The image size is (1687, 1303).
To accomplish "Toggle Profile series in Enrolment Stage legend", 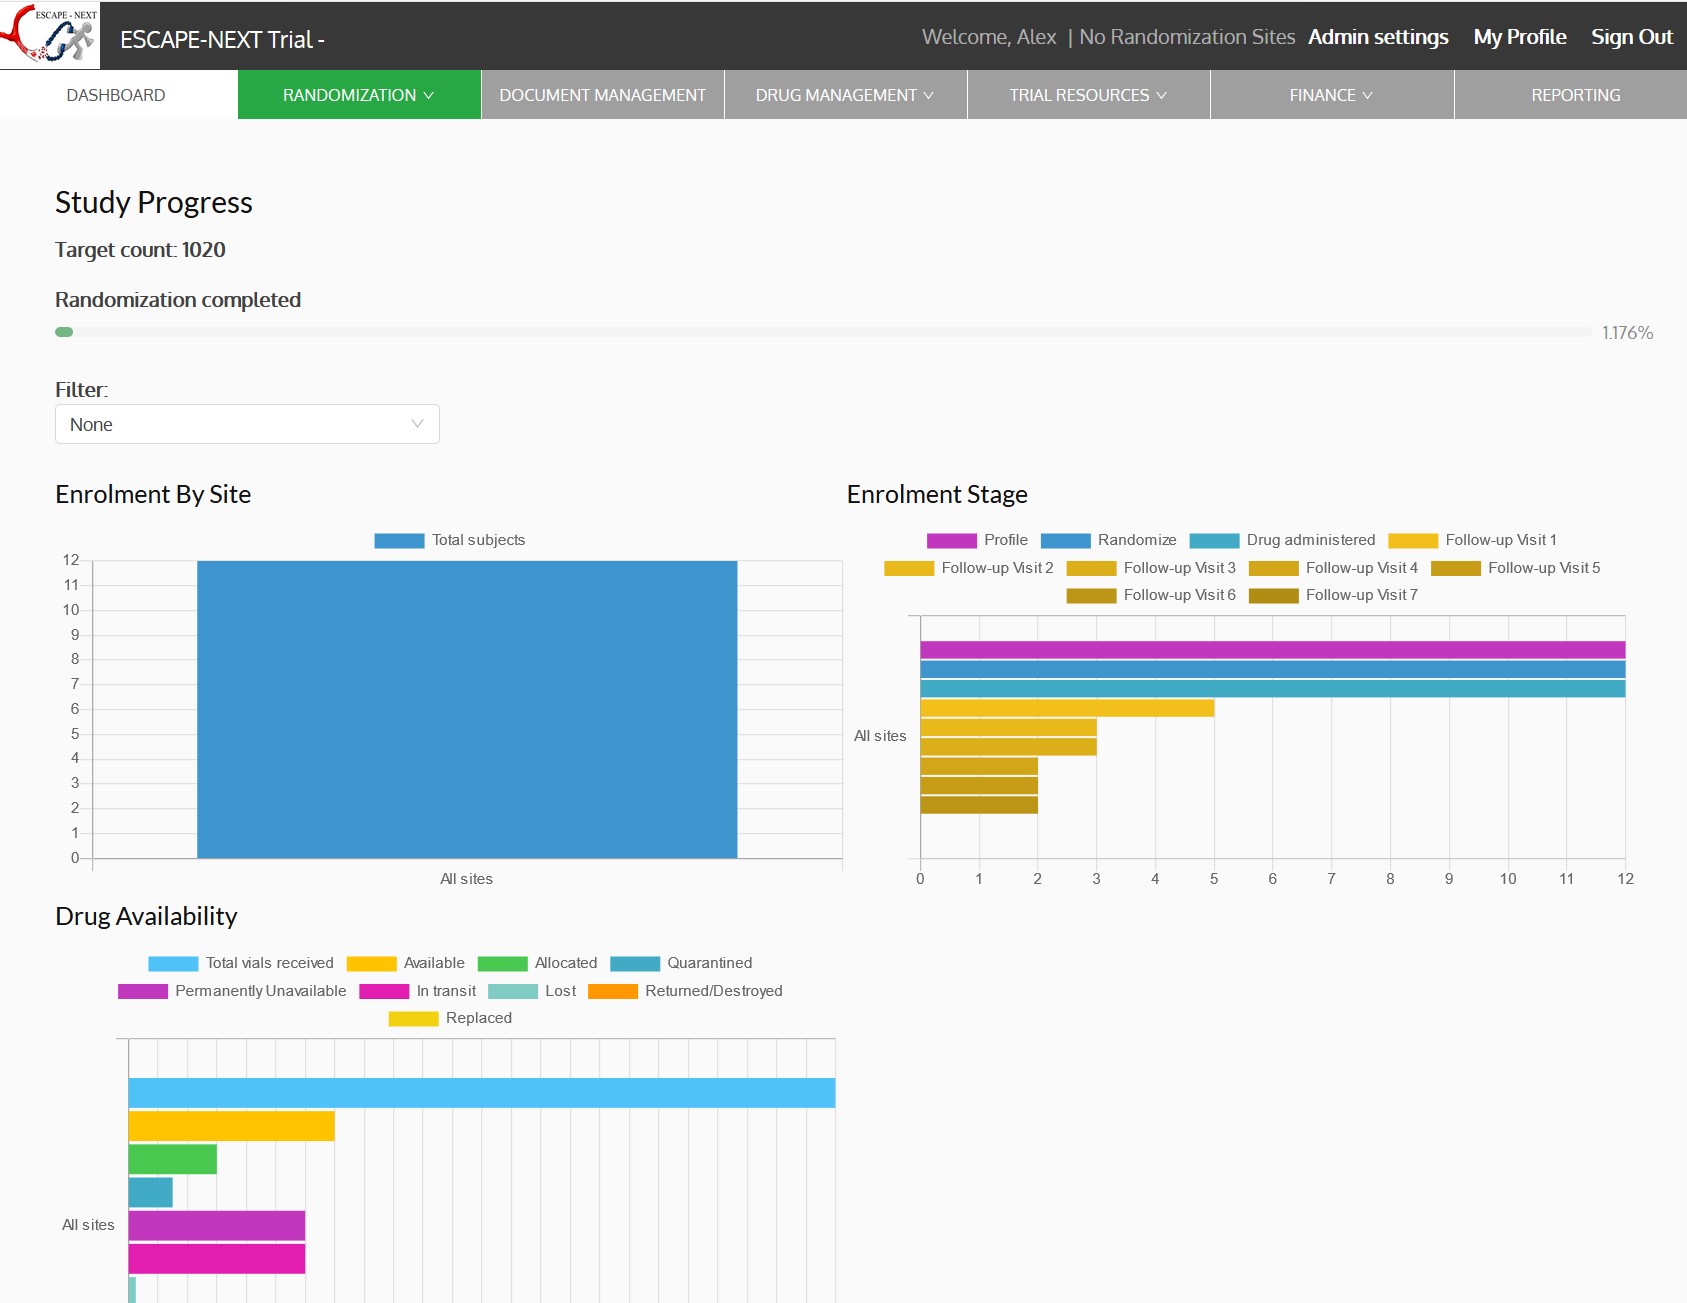I will point(951,541).
